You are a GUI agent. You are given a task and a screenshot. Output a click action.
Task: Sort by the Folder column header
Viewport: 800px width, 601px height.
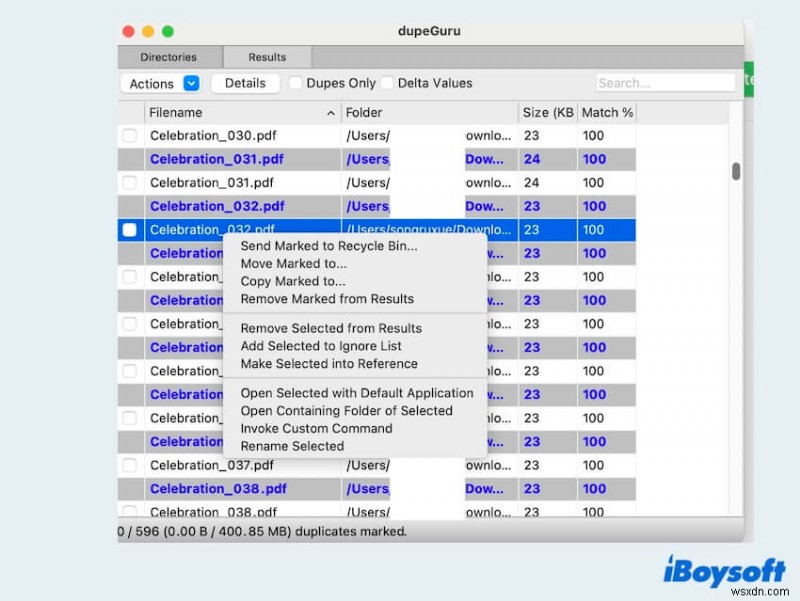(x=429, y=112)
